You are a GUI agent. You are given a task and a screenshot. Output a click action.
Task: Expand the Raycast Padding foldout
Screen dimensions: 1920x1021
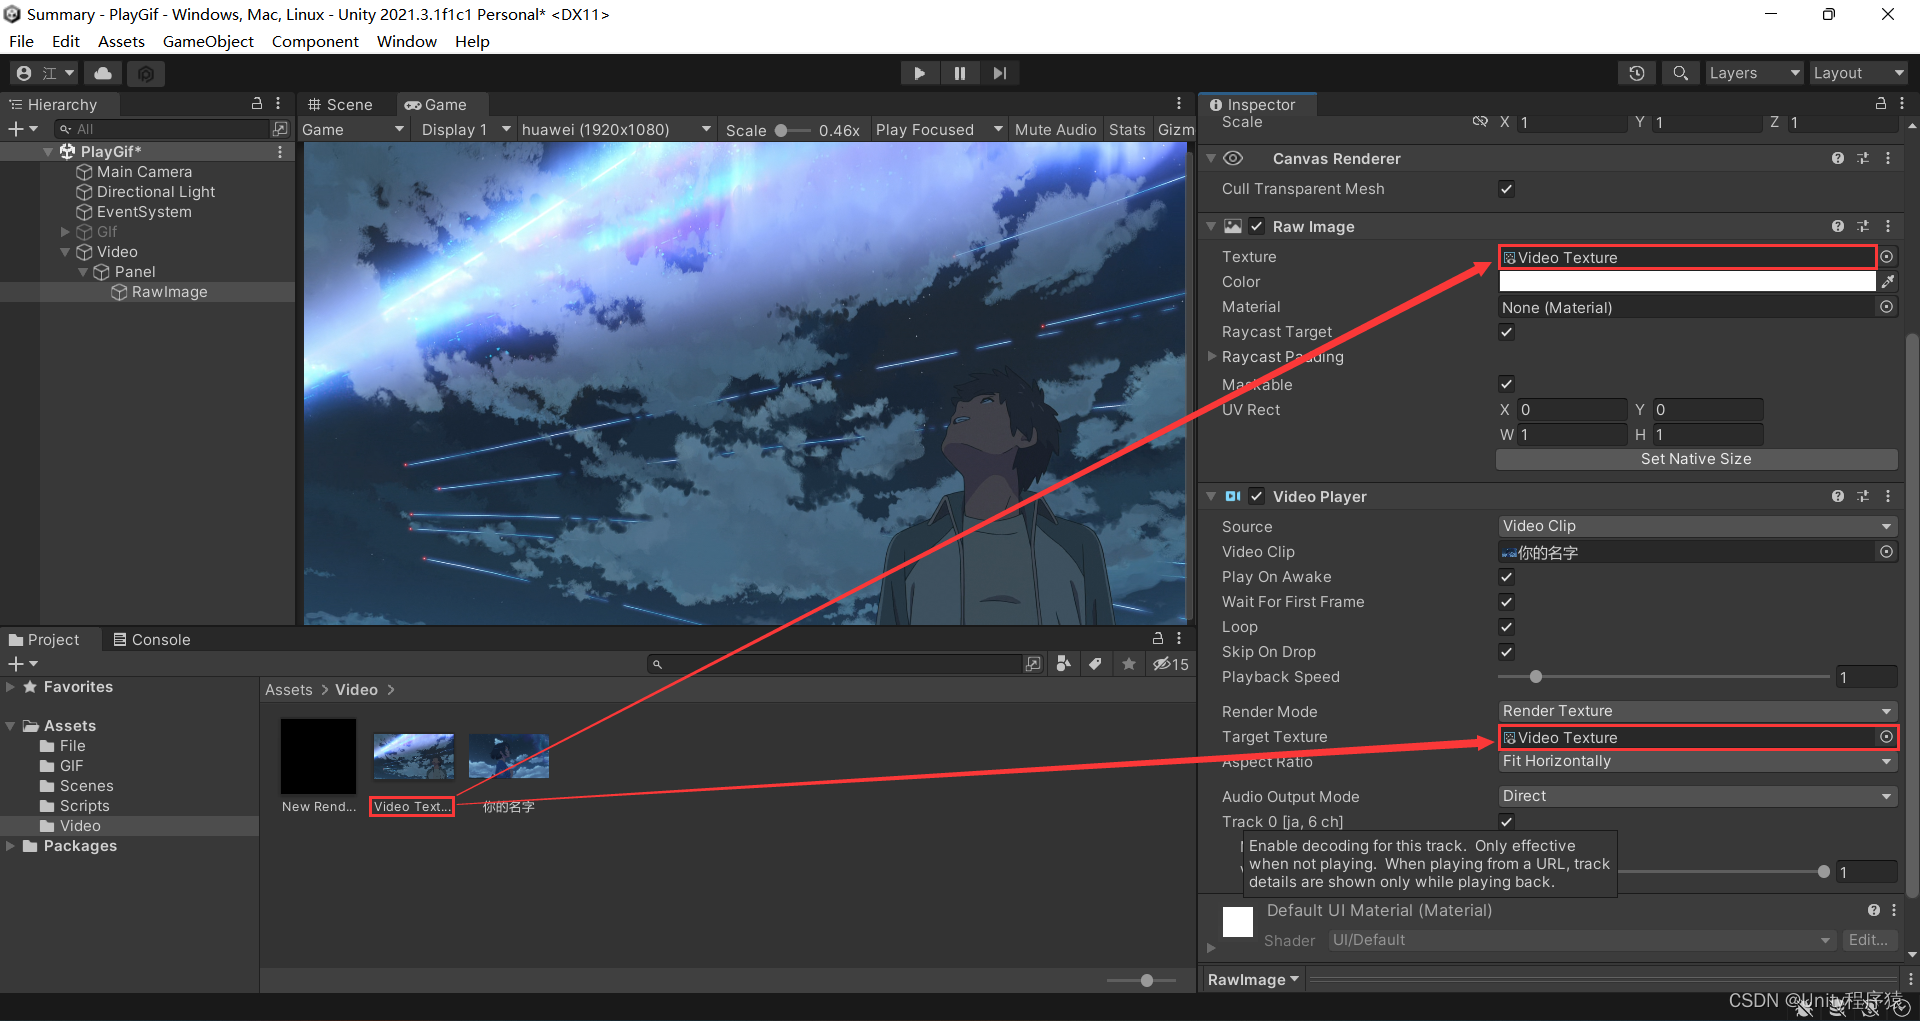1212,357
